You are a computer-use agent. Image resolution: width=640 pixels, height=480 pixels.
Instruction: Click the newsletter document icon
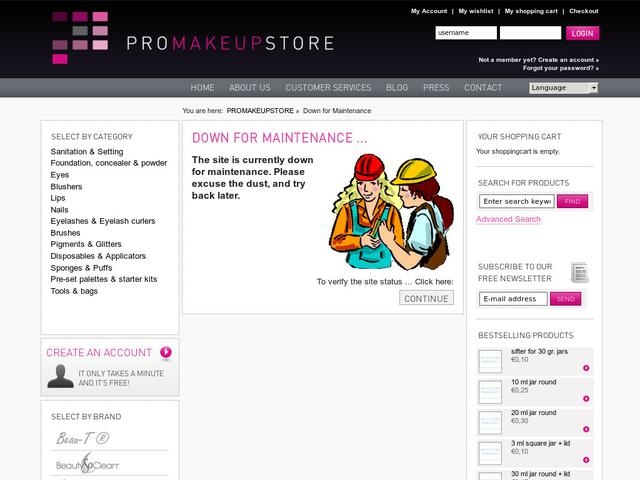580,272
